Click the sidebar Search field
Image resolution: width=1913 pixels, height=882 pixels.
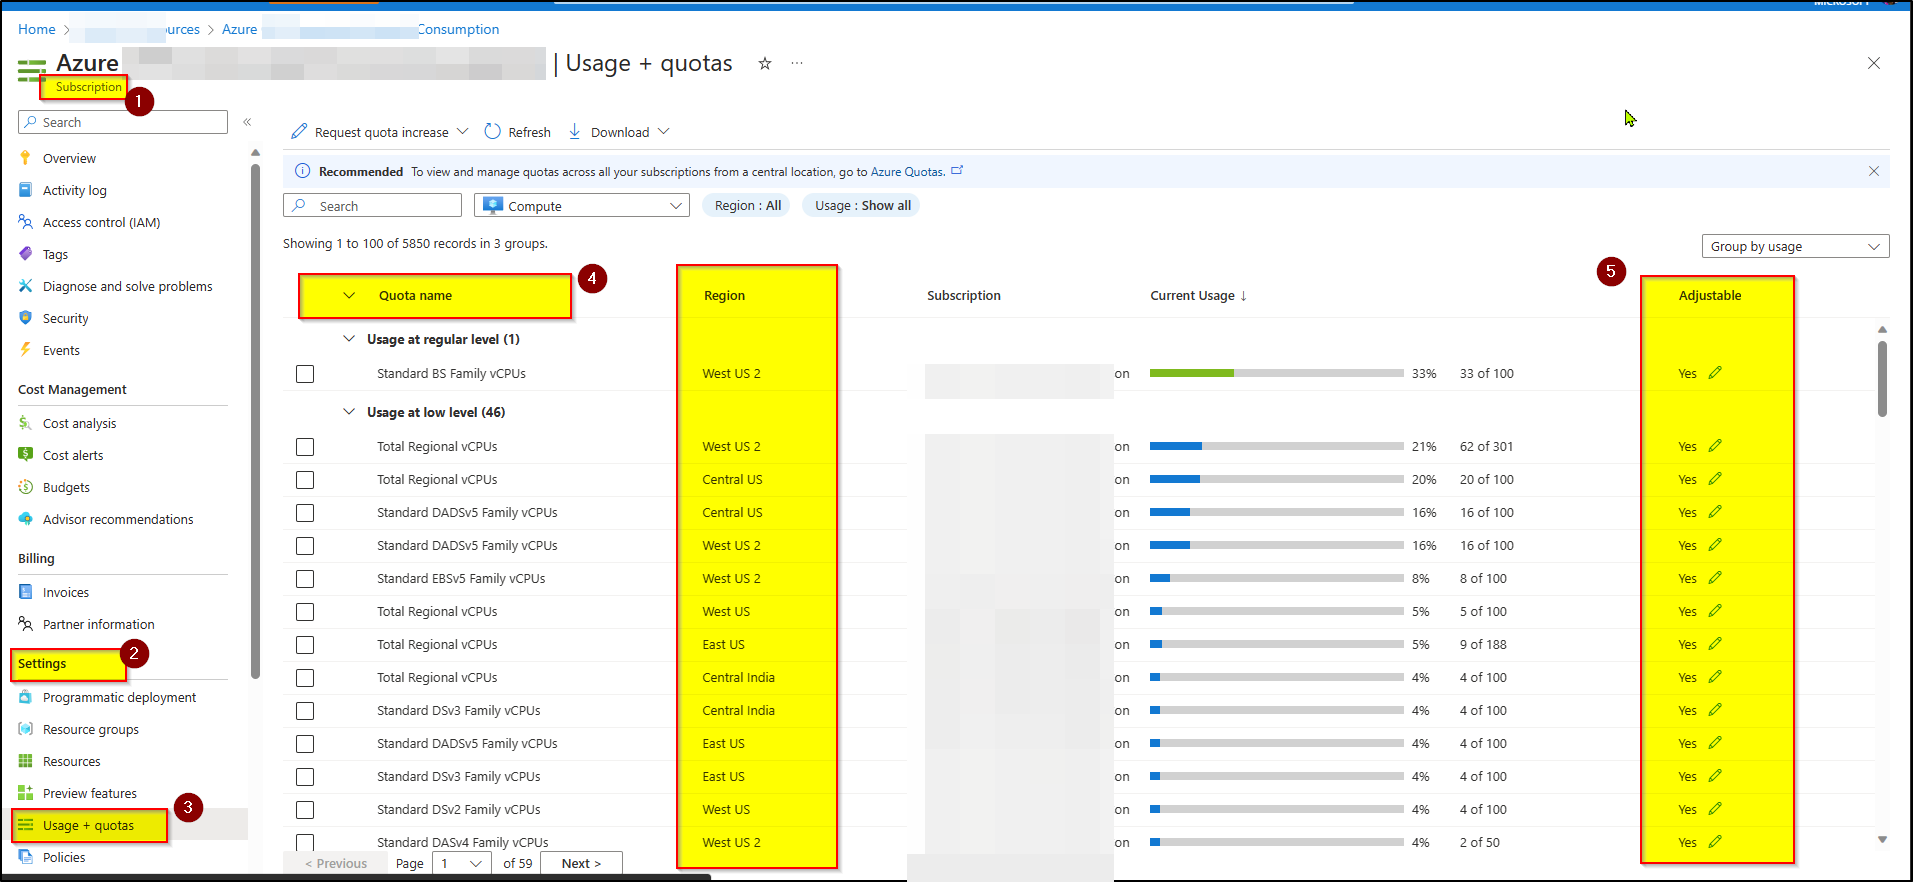click(123, 122)
